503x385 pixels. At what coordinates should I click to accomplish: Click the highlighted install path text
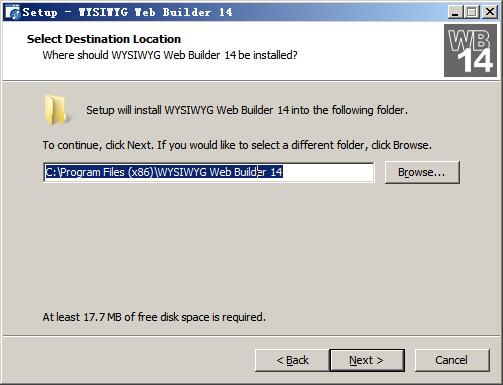click(164, 172)
